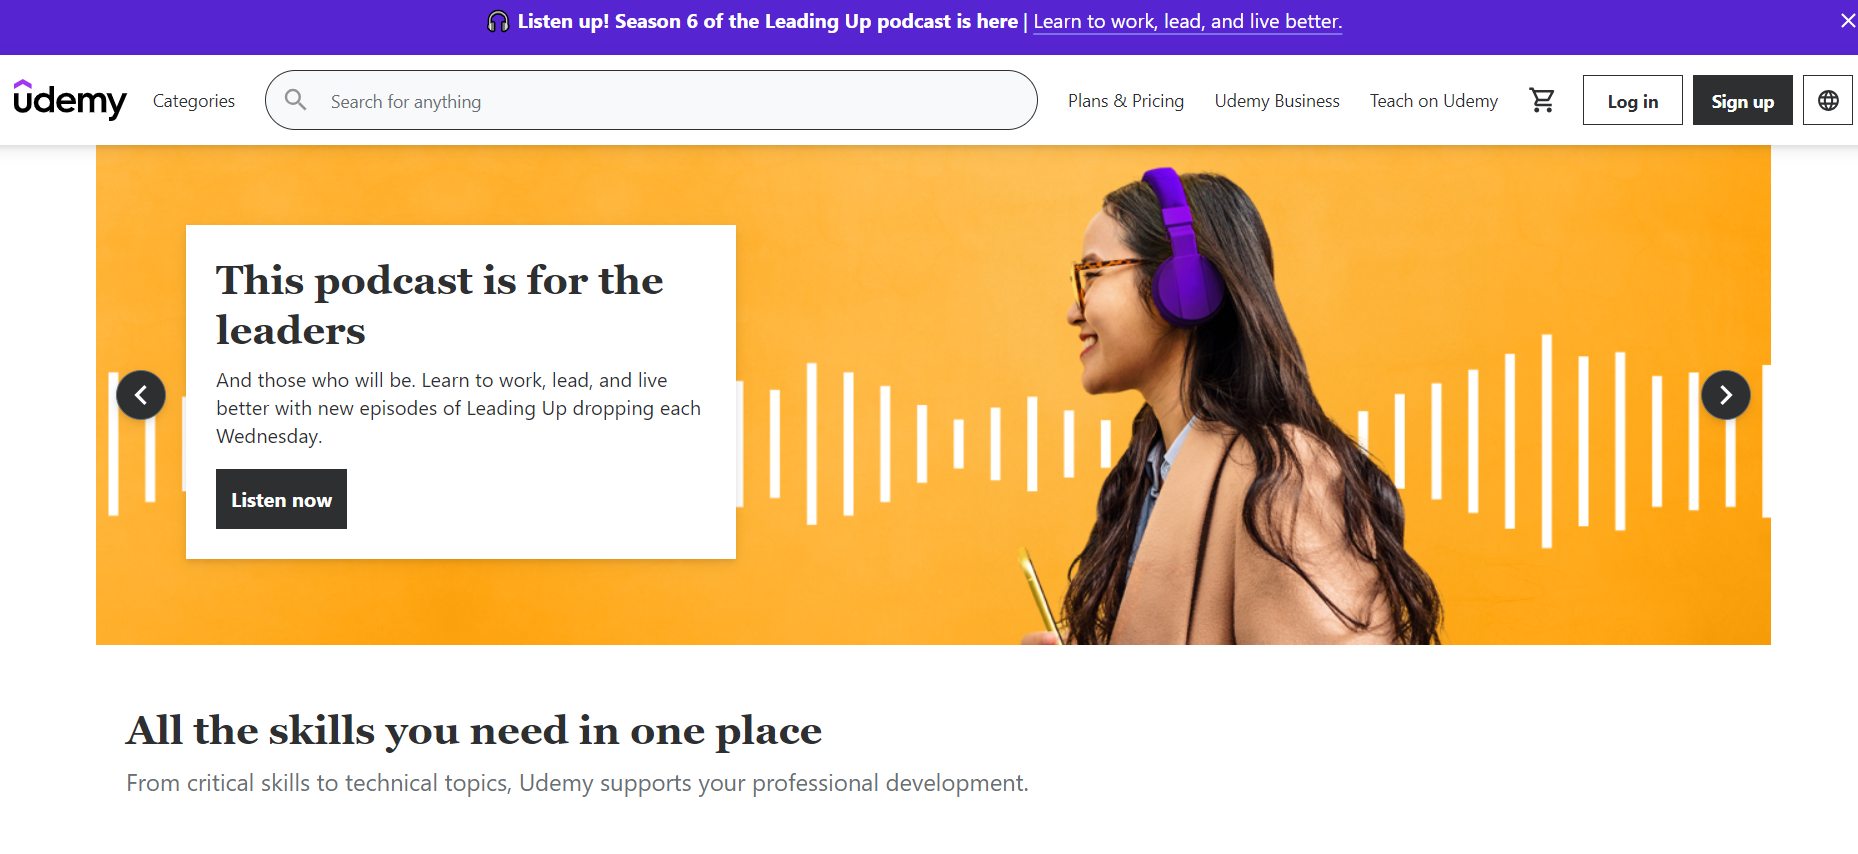Dismiss the purple announcement banner

click(1847, 20)
